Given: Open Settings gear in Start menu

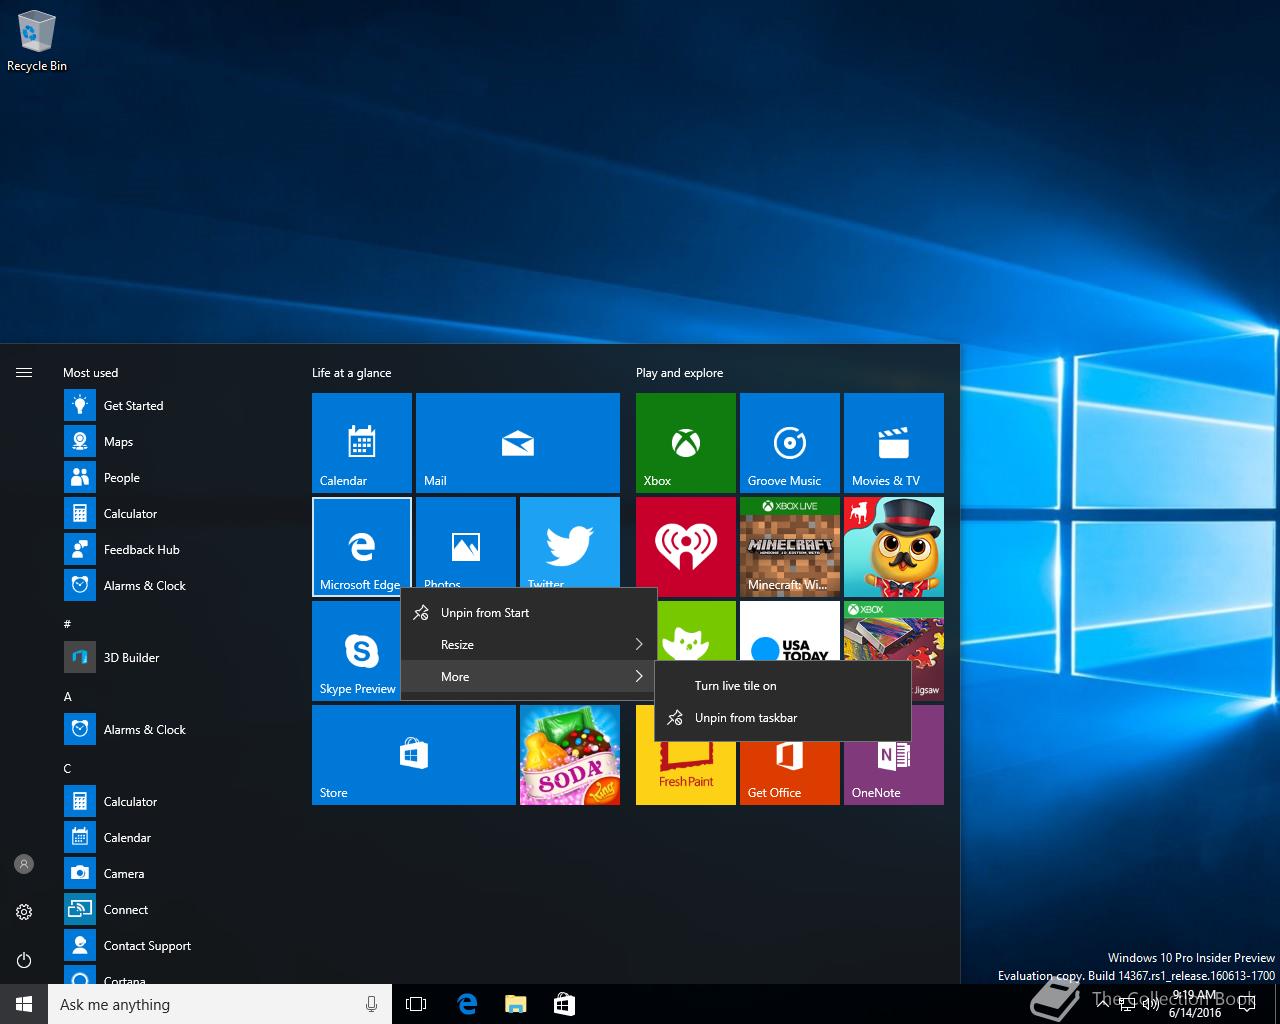Looking at the screenshot, I should pos(24,912).
